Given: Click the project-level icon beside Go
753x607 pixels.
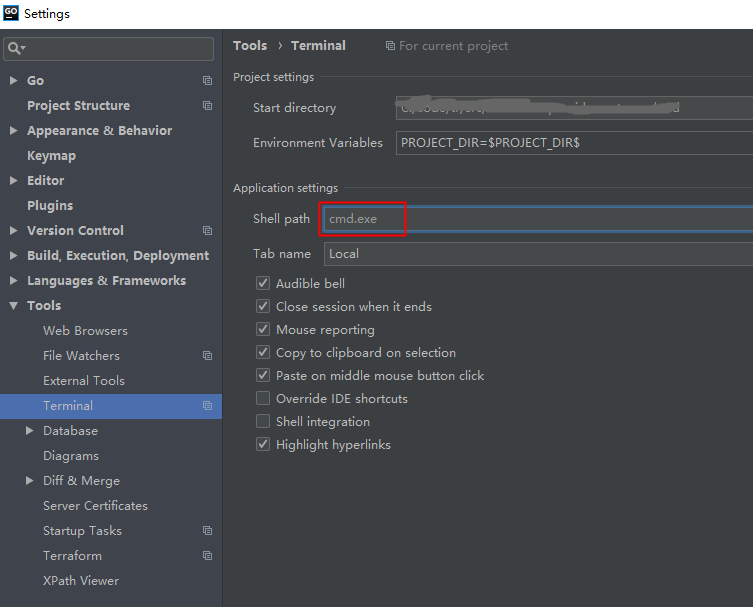Looking at the screenshot, I should click(x=207, y=81).
